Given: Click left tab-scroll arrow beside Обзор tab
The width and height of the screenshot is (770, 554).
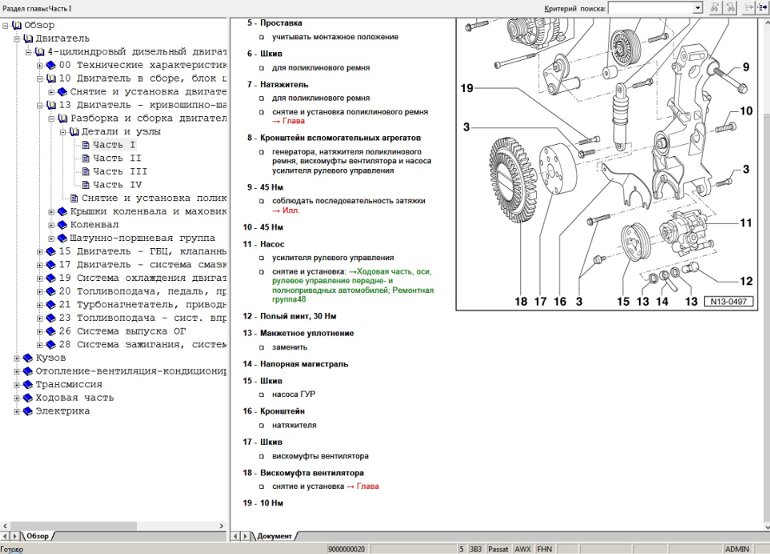Looking at the screenshot, I should point(5,536).
